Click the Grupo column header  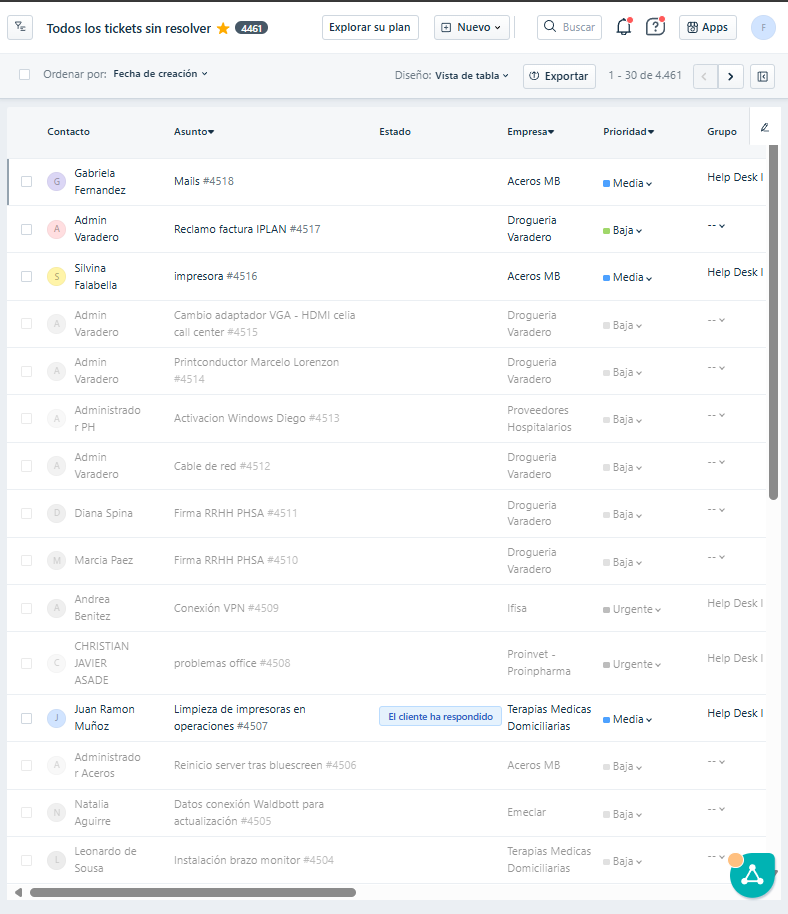click(x=722, y=132)
